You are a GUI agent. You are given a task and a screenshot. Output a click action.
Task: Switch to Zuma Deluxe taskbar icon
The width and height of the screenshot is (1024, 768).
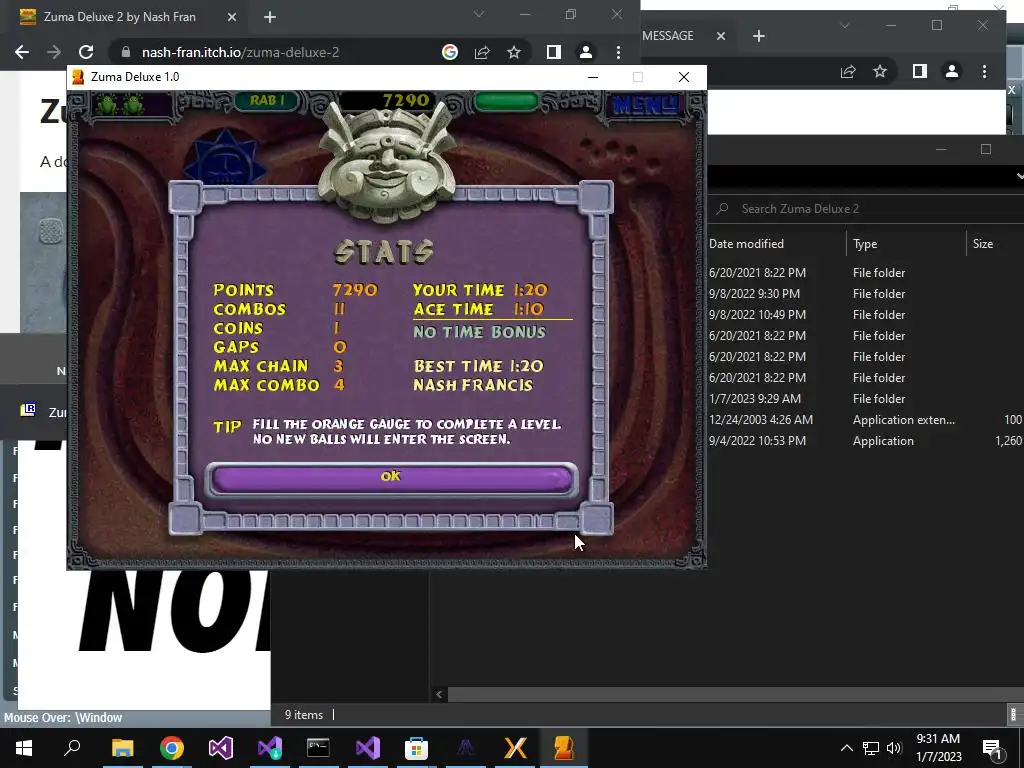[x=563, y=748]
